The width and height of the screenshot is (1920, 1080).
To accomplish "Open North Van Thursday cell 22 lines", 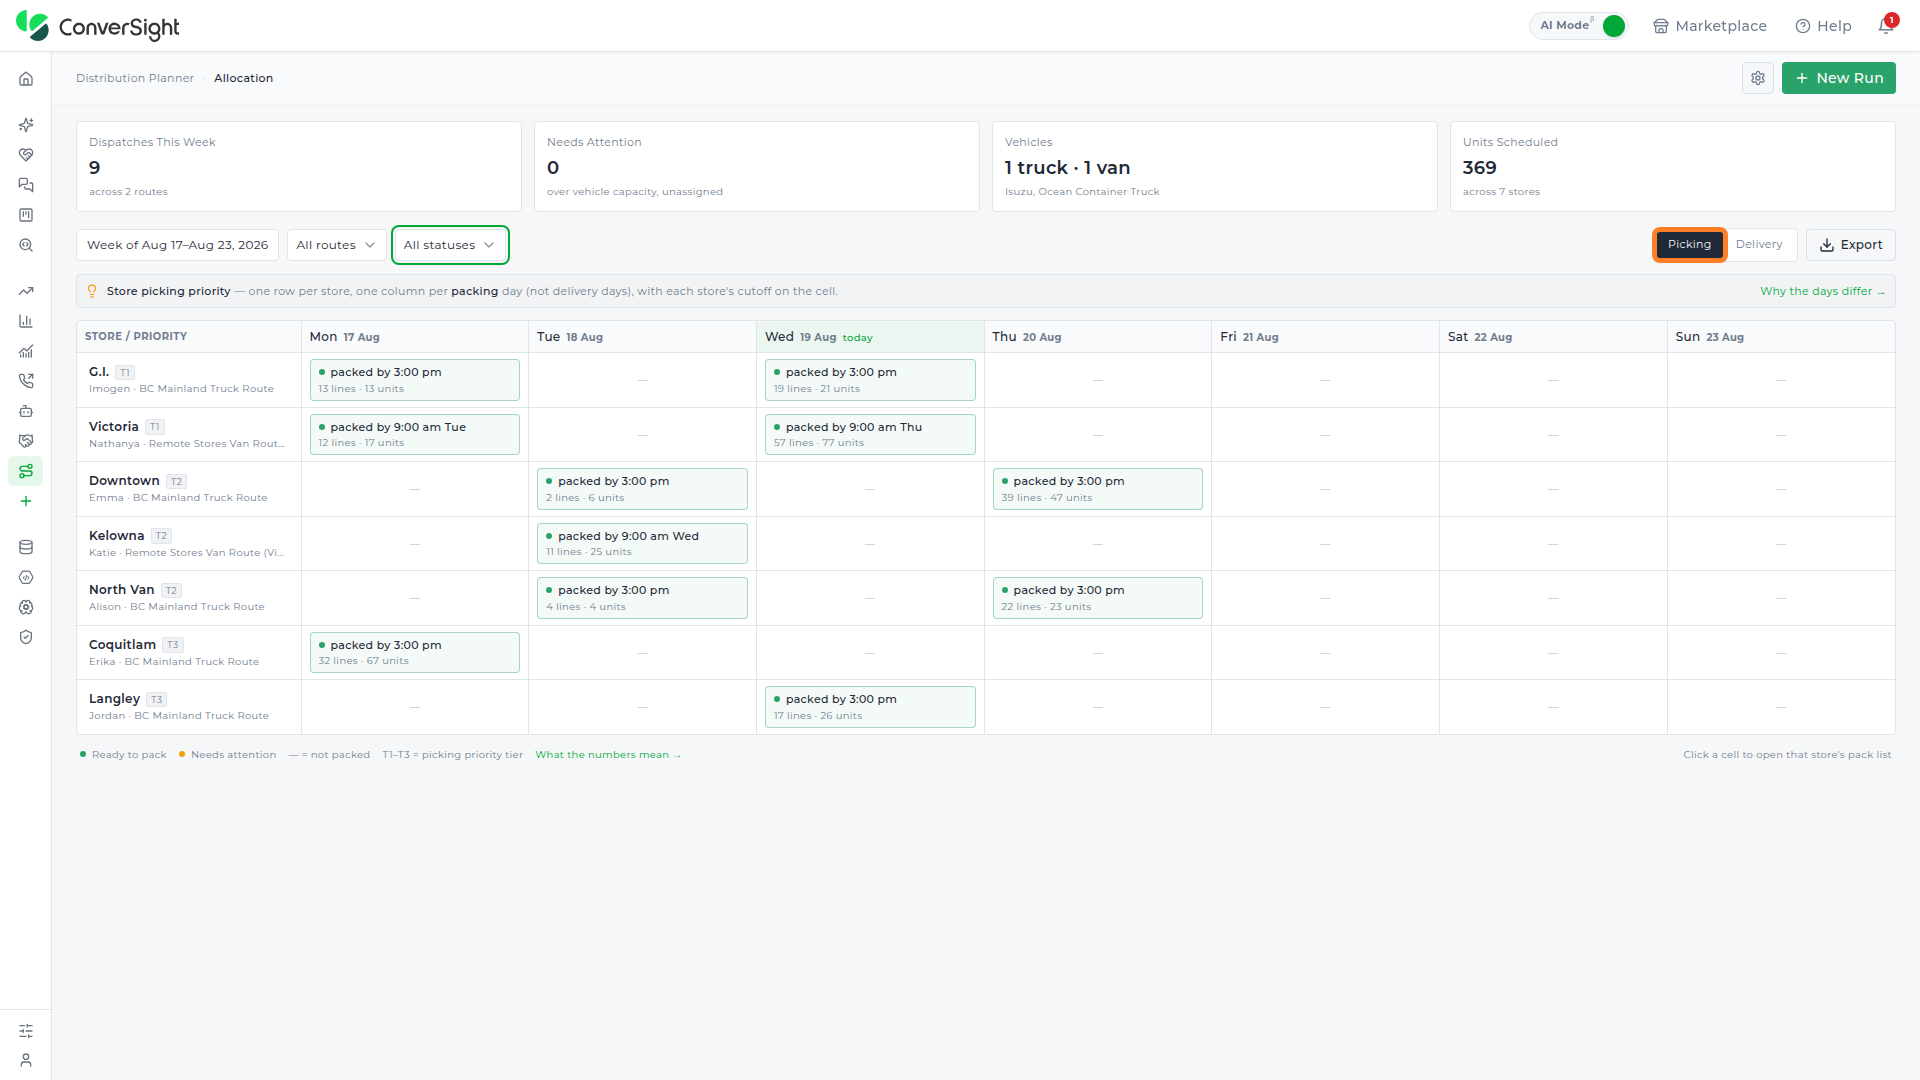I will [x=1097, y=598].
